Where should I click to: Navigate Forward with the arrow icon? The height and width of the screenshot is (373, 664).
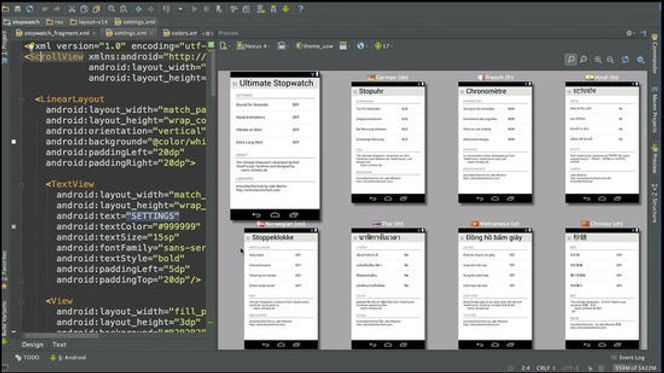[x=151, y=8]
